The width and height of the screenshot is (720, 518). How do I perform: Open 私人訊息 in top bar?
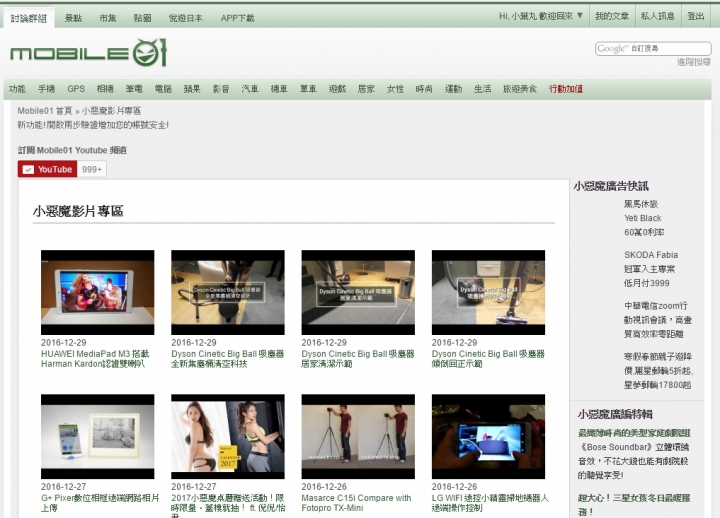pyautogui.click(x=658, y=16)
